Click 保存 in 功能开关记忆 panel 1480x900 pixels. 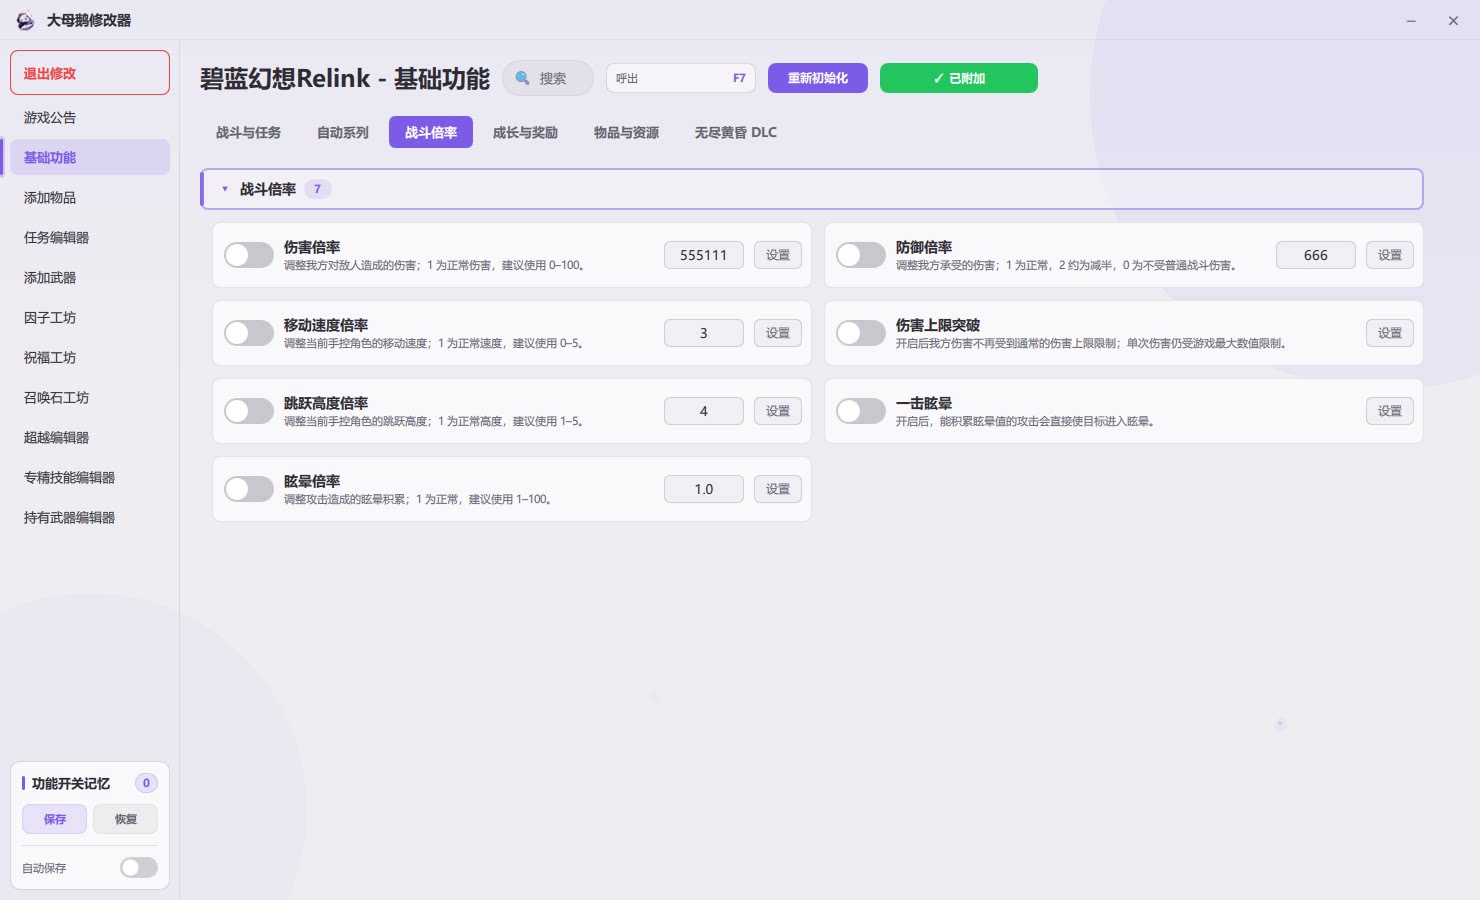[55, 819]
